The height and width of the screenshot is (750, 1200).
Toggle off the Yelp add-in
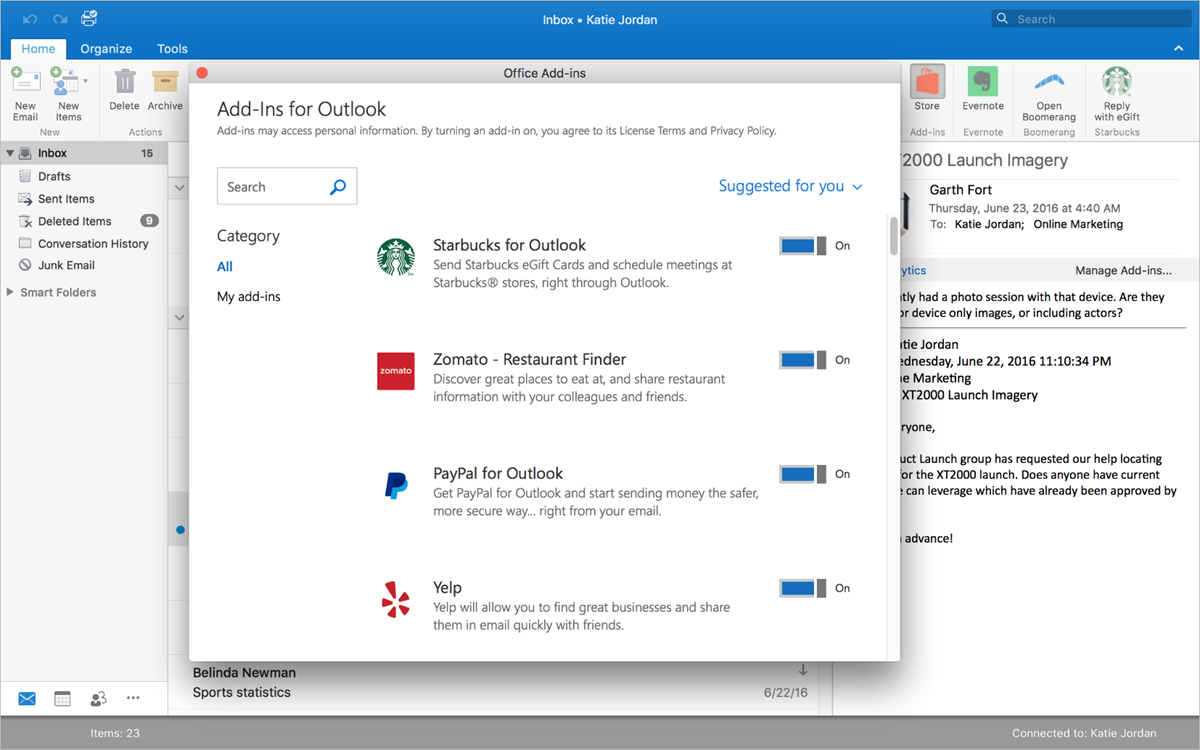801,588
